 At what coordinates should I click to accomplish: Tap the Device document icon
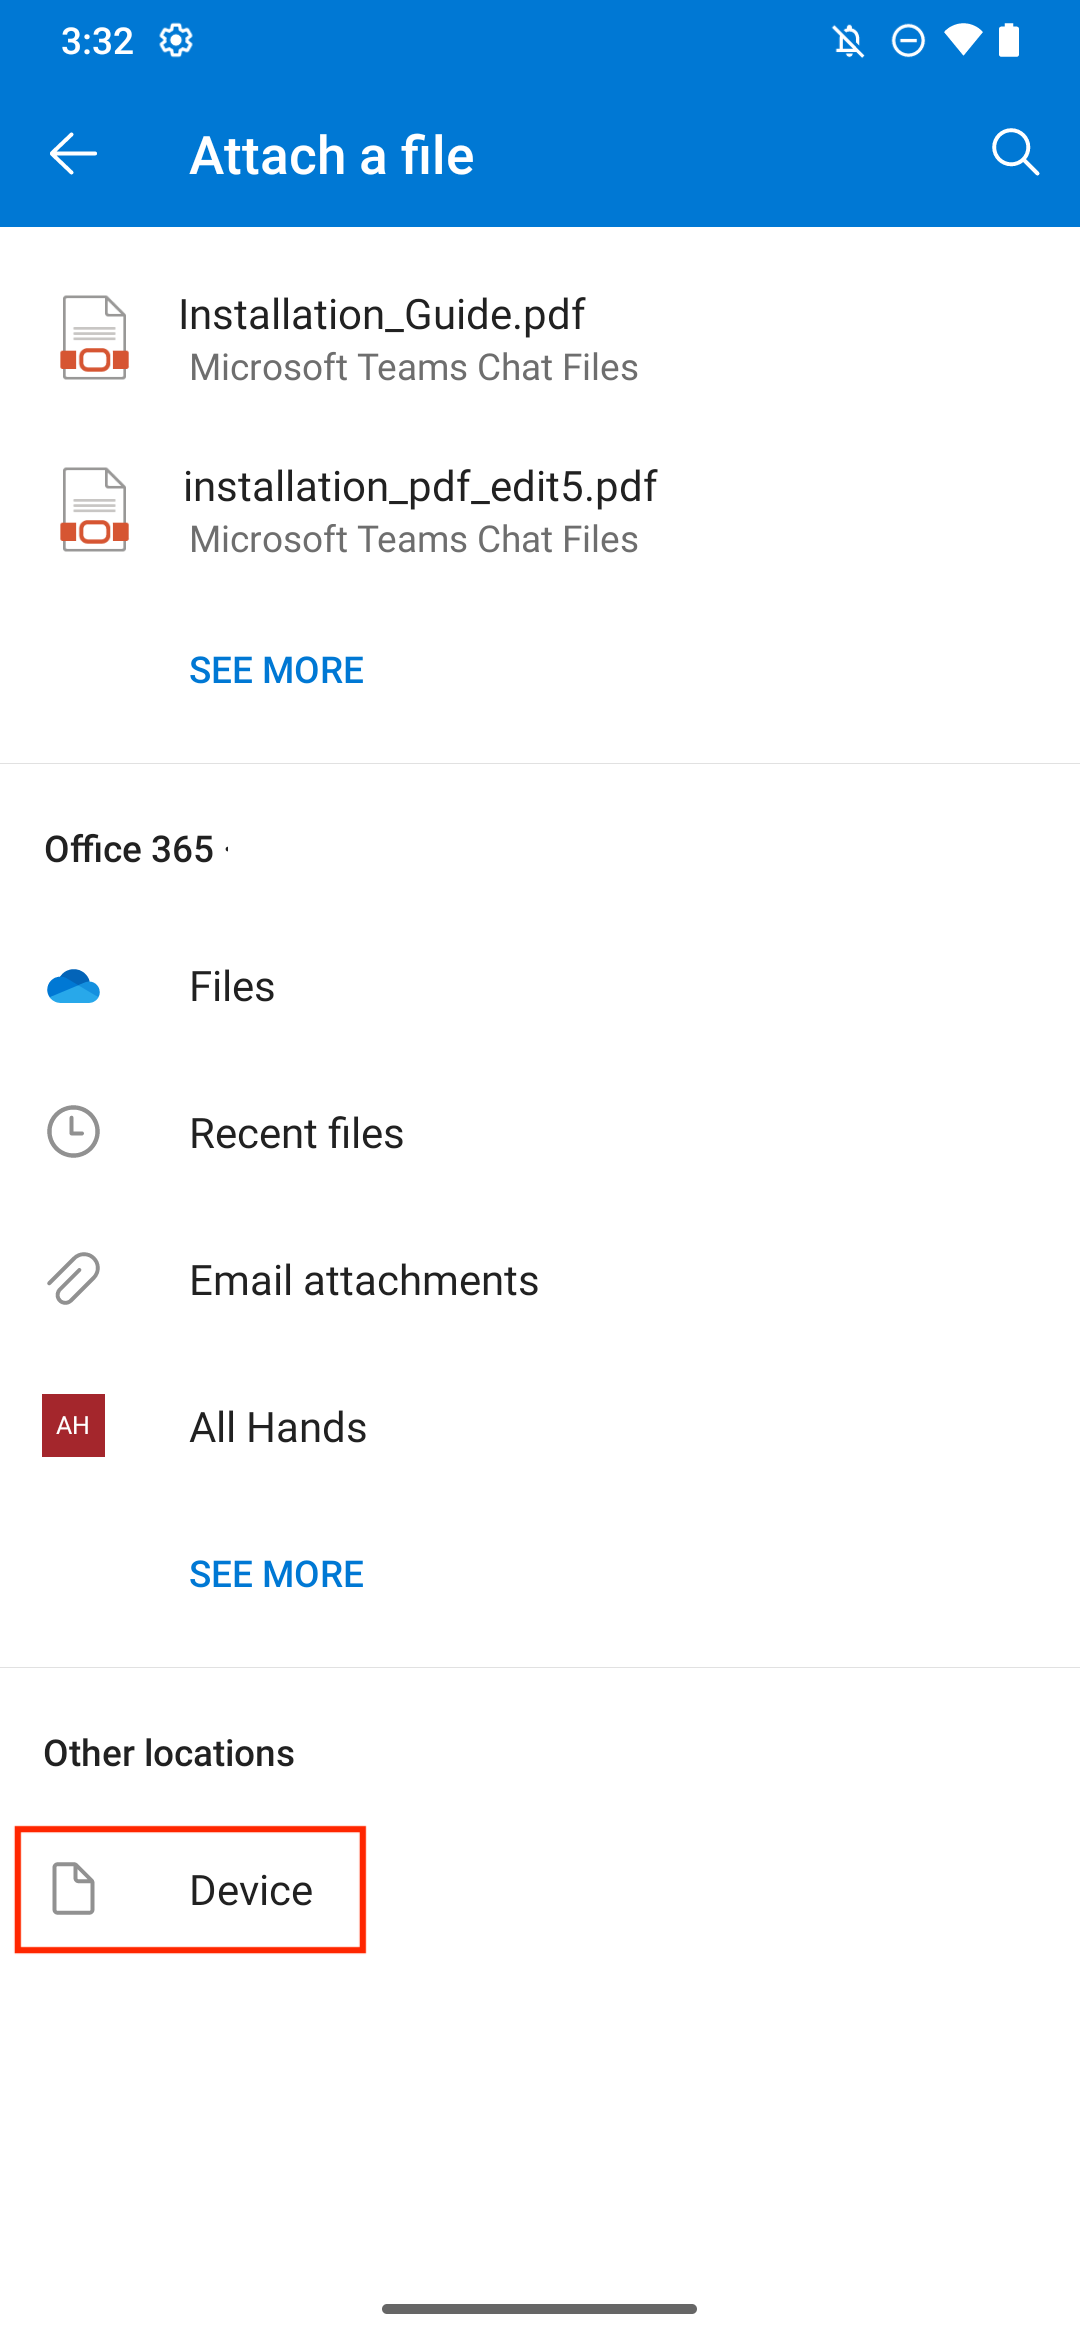point(73,1889)
